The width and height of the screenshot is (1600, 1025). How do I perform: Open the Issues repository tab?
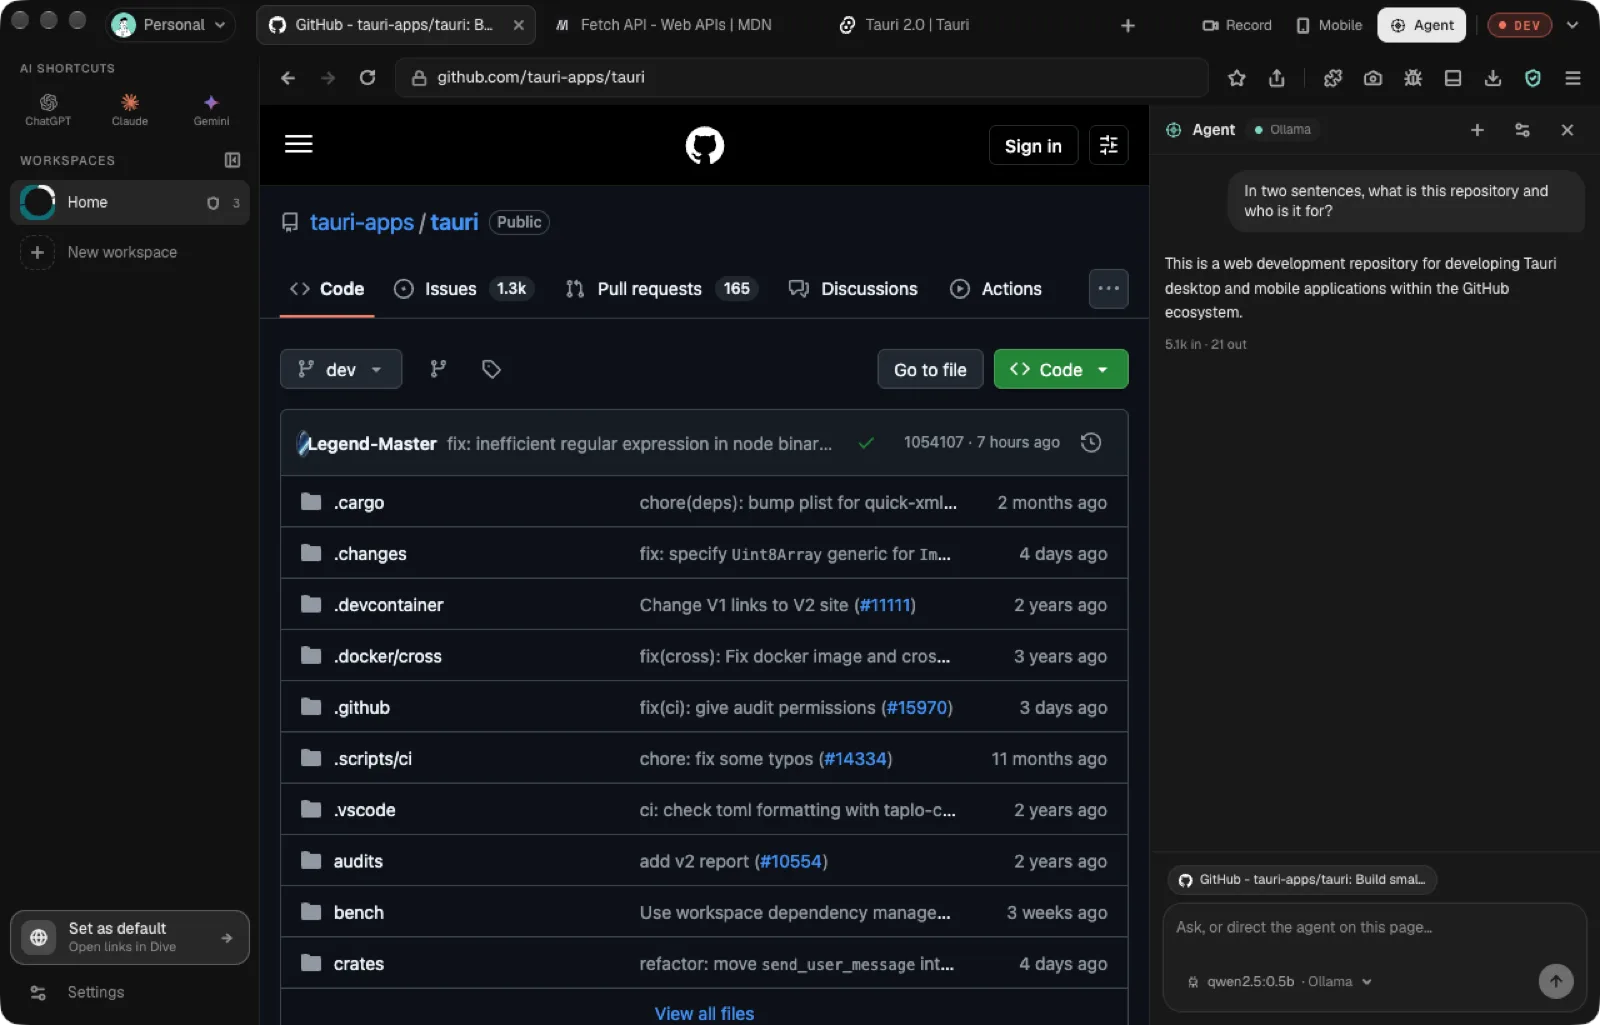pyautogui.click(x=464, y=289)
